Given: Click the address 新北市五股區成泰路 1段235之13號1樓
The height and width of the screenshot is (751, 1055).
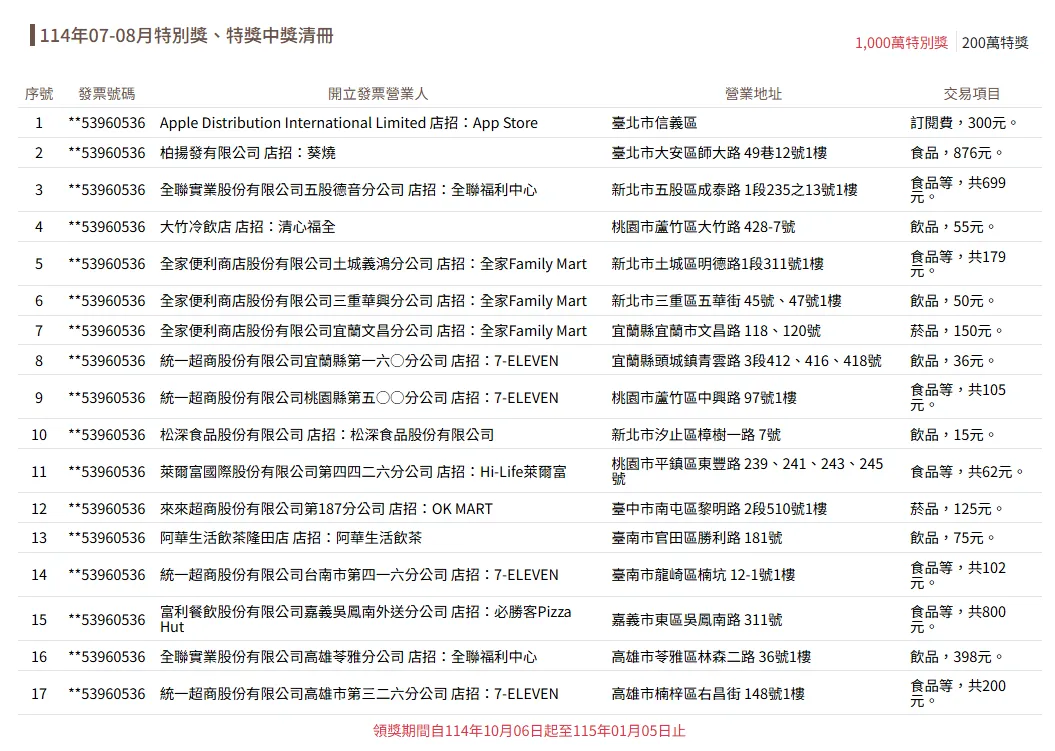Looking at the screenshot, I should 734,190.
